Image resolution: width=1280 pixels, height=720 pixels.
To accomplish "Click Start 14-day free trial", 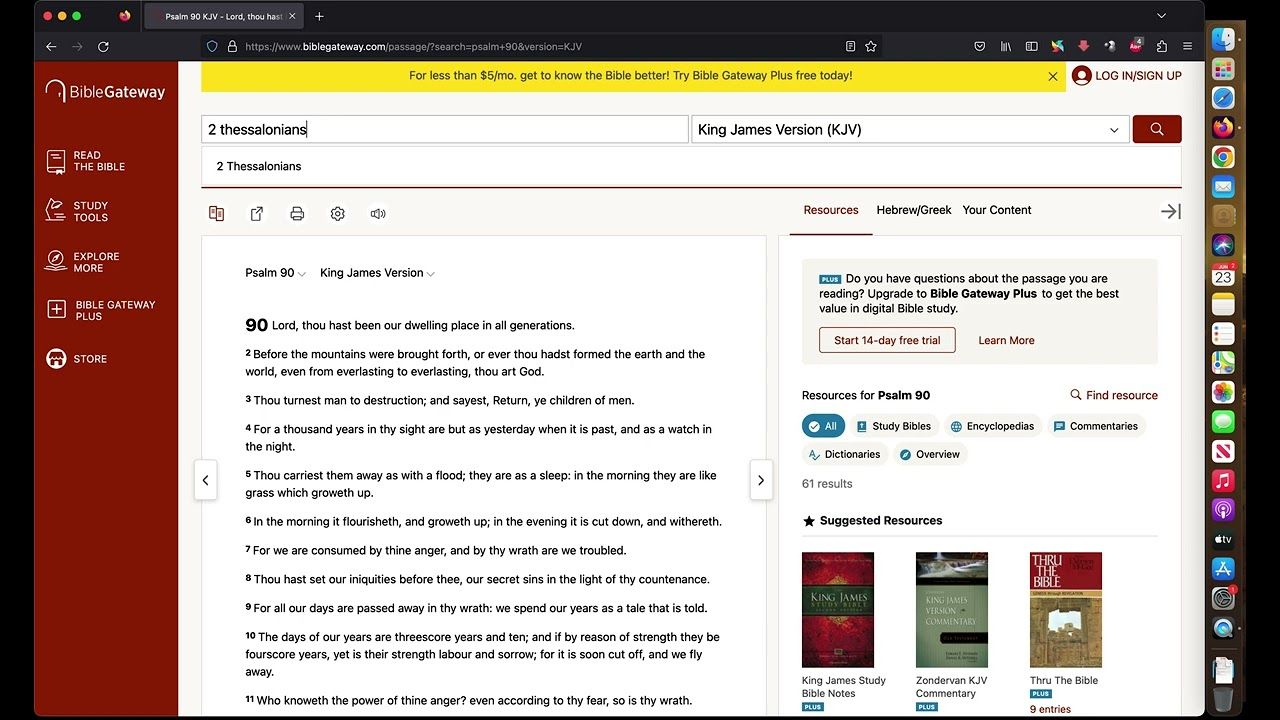I will pyautogui.click(x=887, y=340).
